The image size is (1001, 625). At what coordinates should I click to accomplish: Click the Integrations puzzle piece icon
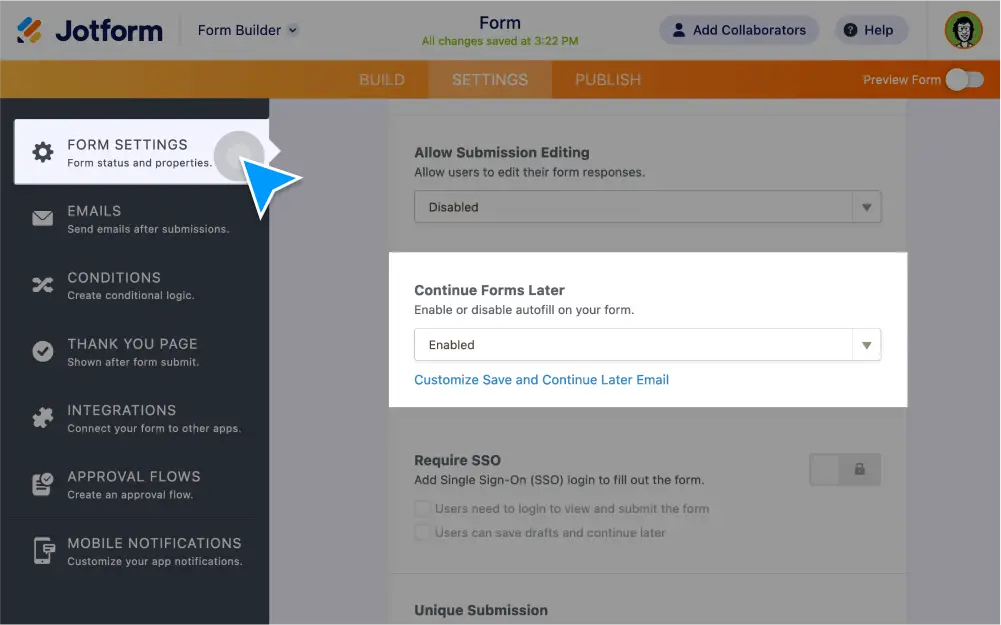pyautogui.click(x=42, y=418)
